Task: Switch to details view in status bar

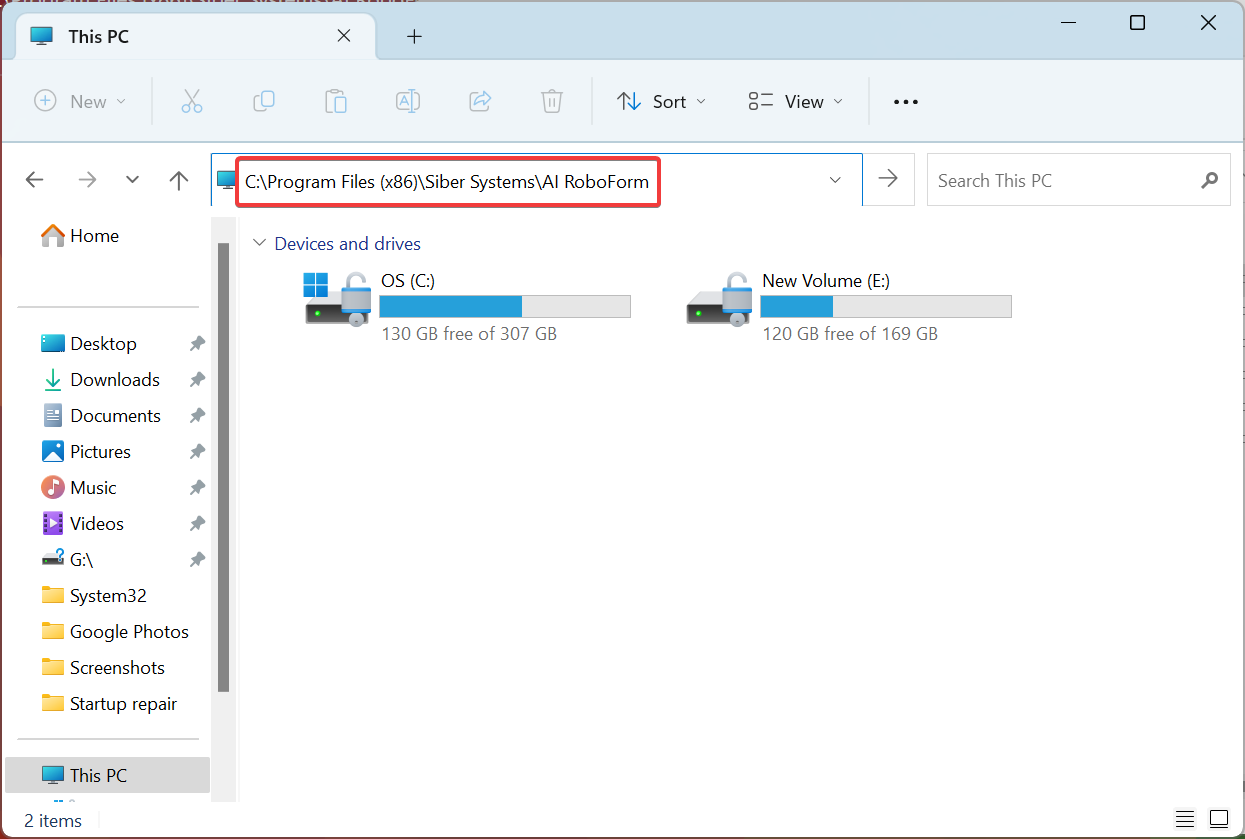Action: pos(1185,819)
